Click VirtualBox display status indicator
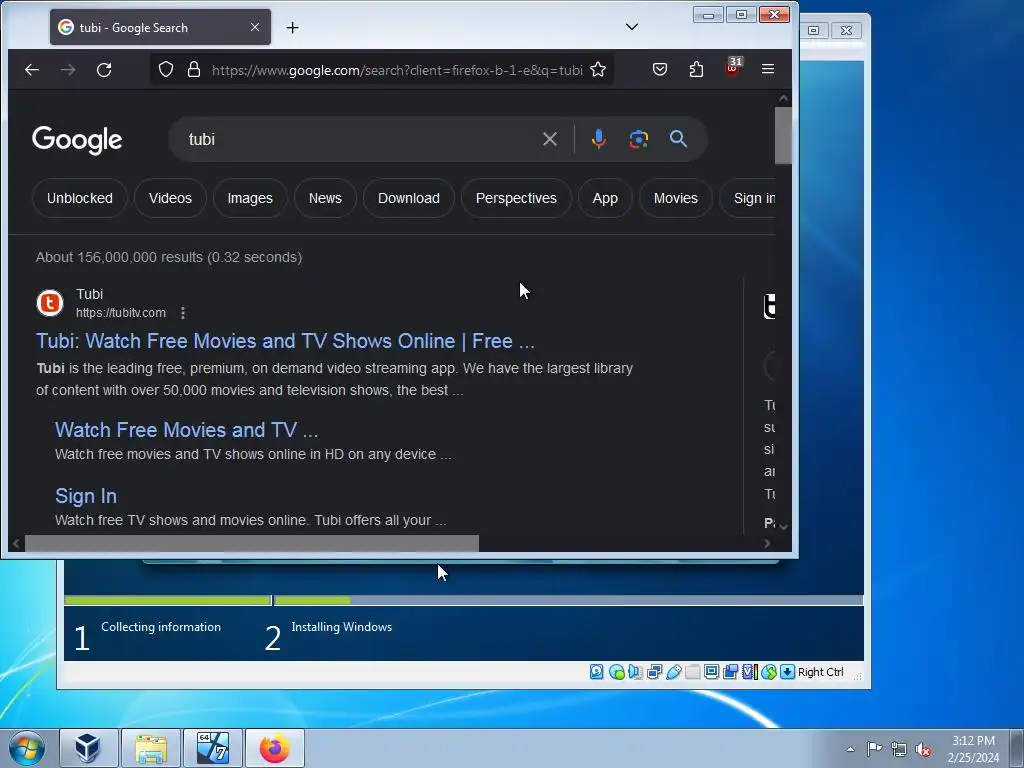The height and width of the screenshot is (768, 1024). pos(711,672)
